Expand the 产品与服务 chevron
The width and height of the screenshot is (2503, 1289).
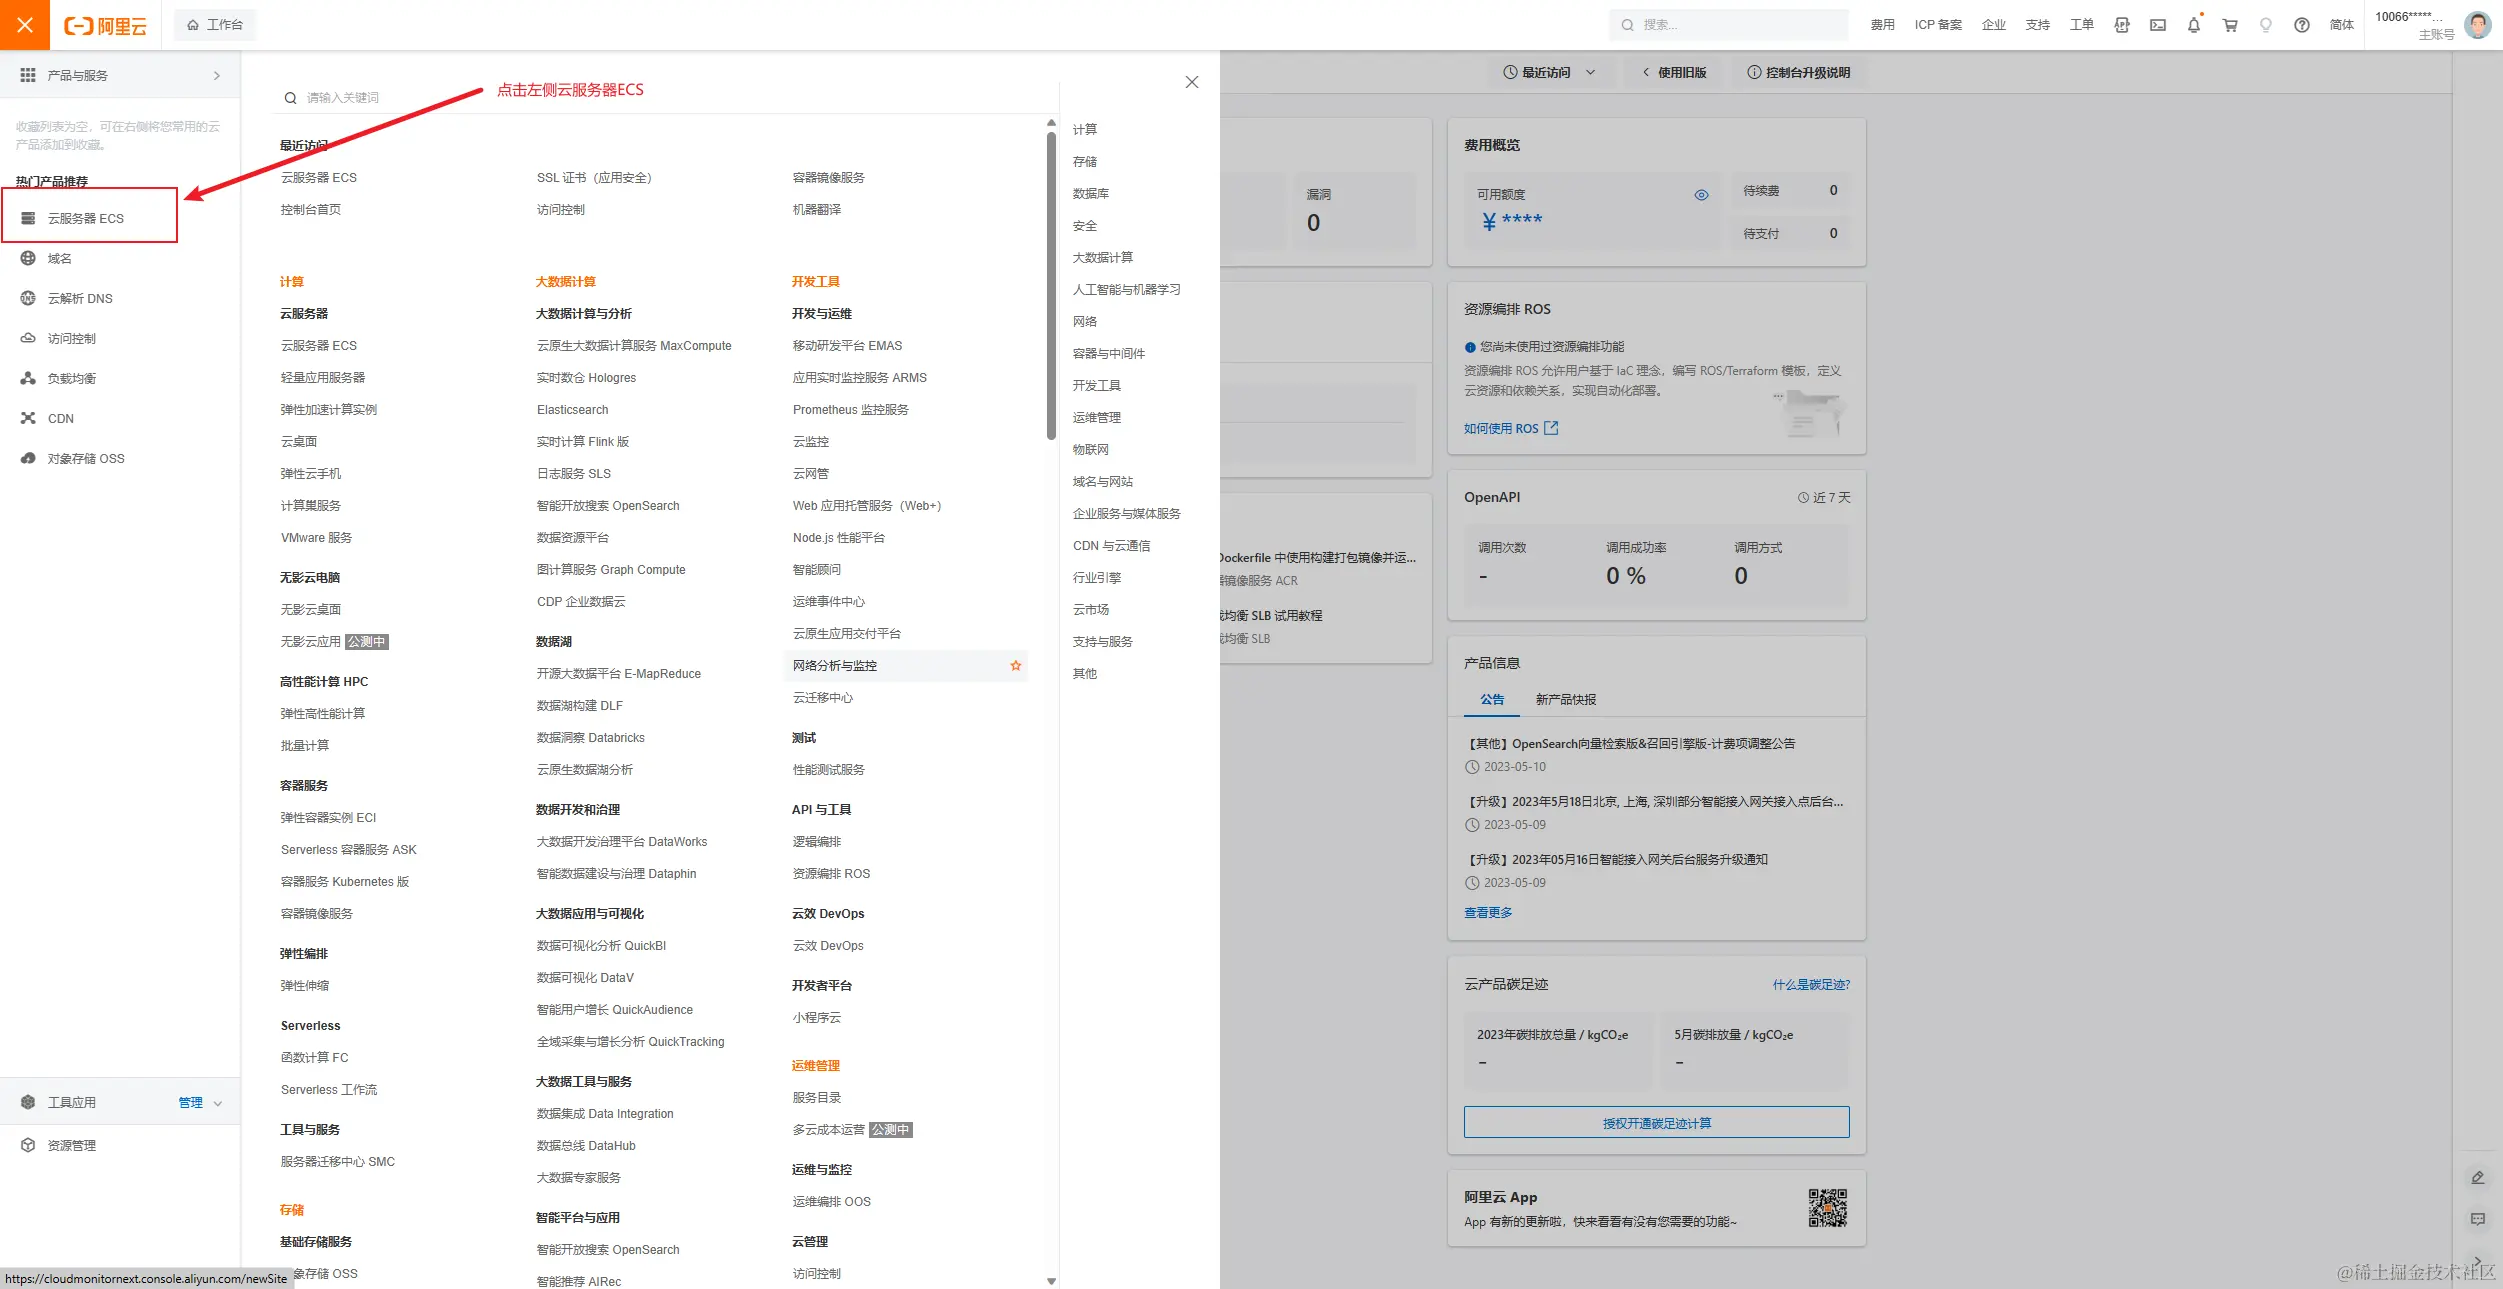click(x=217, y=75)
